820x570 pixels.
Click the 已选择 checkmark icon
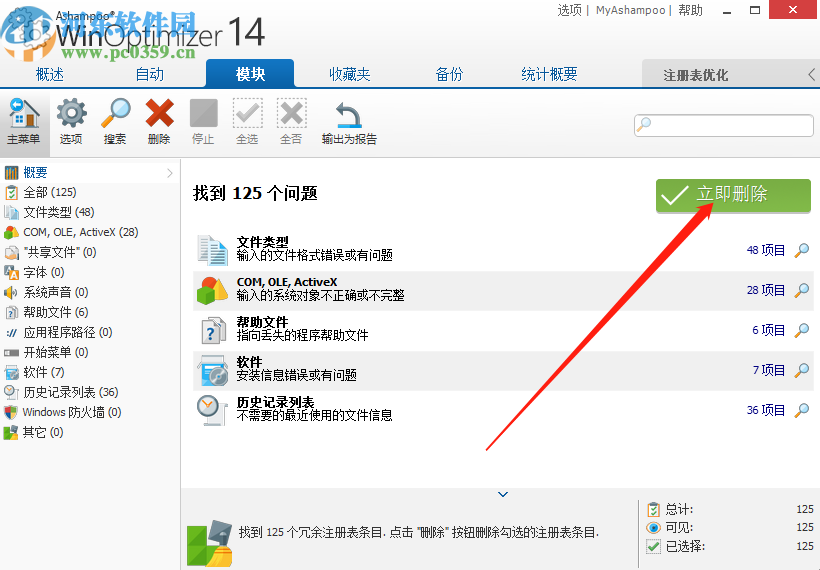[653, 546]
